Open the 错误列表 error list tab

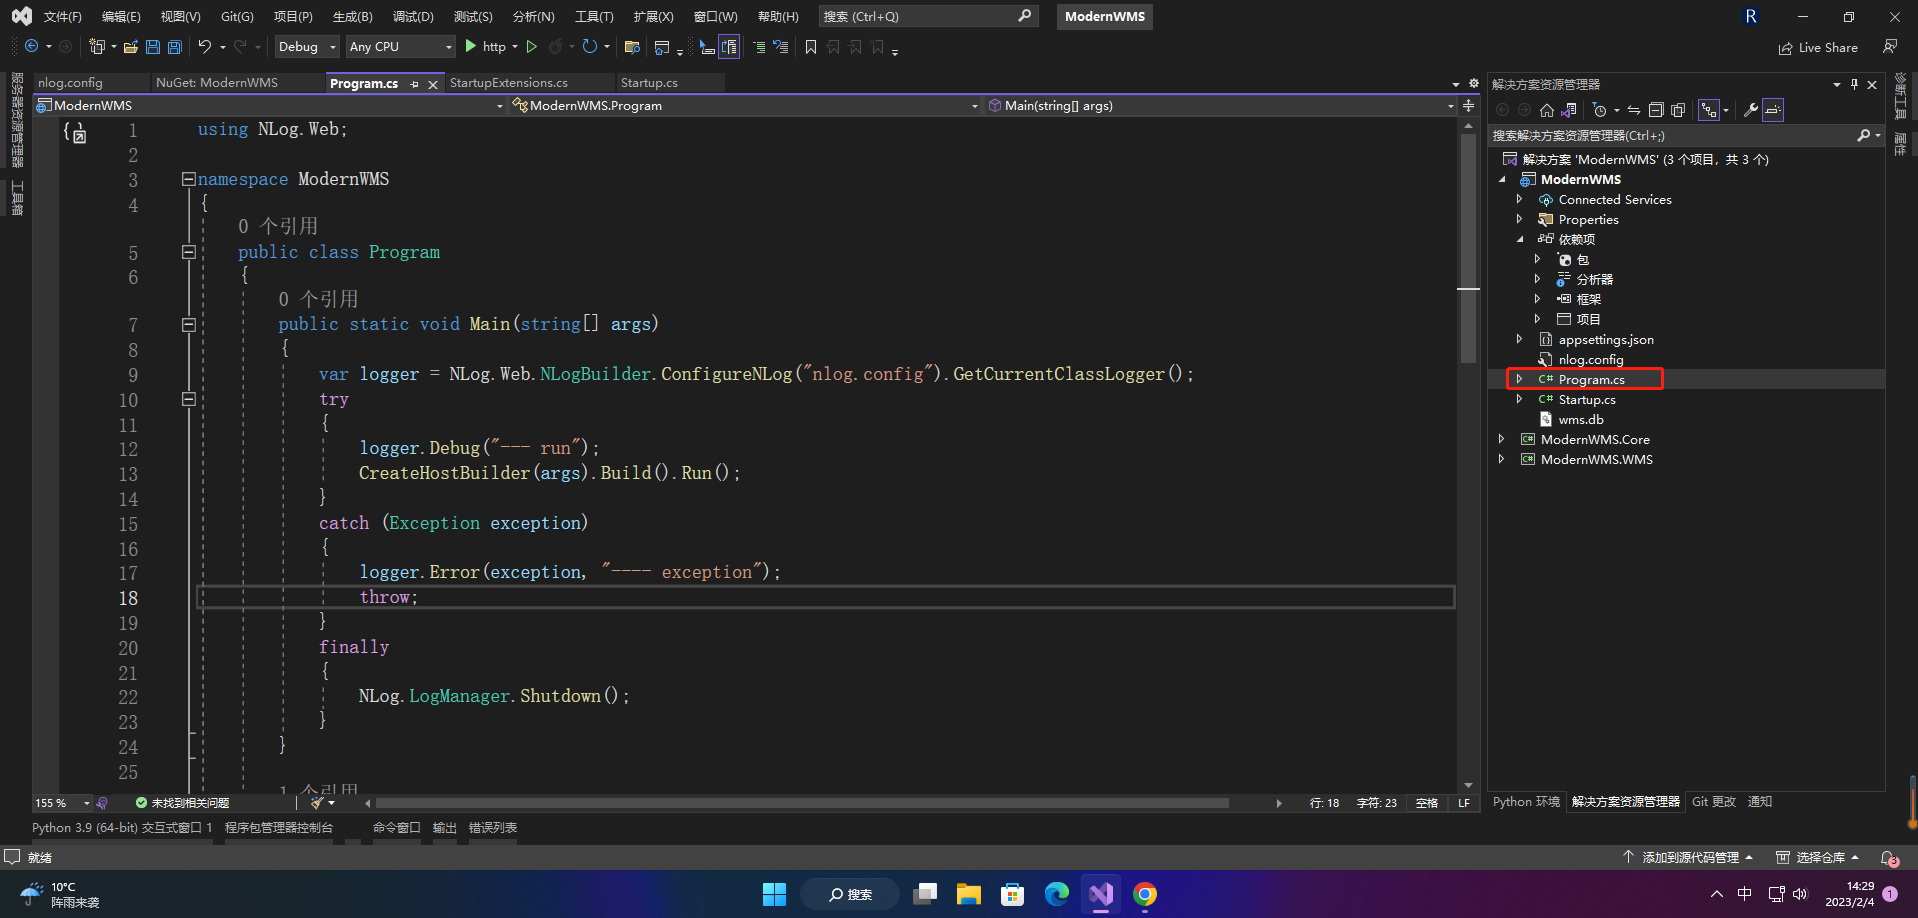pyautogui.click(x=493, y=828)
